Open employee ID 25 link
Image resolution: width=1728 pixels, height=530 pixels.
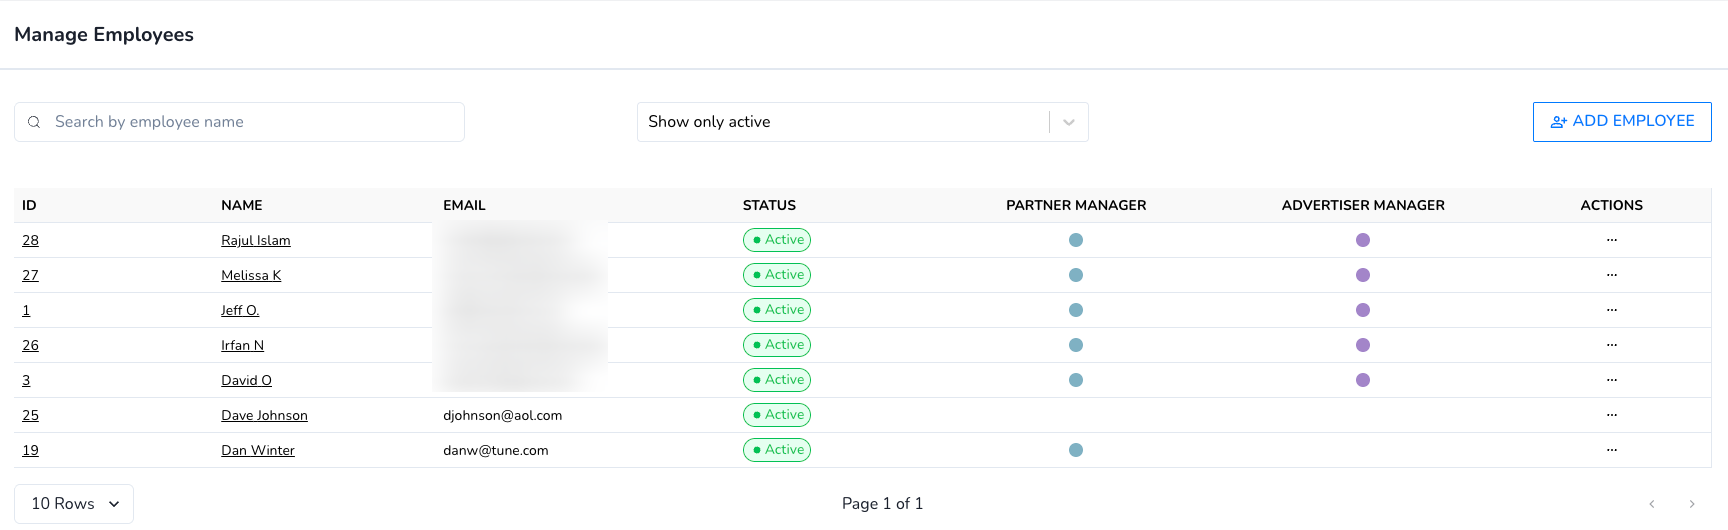pyautogui.click(x=30, y=415)
